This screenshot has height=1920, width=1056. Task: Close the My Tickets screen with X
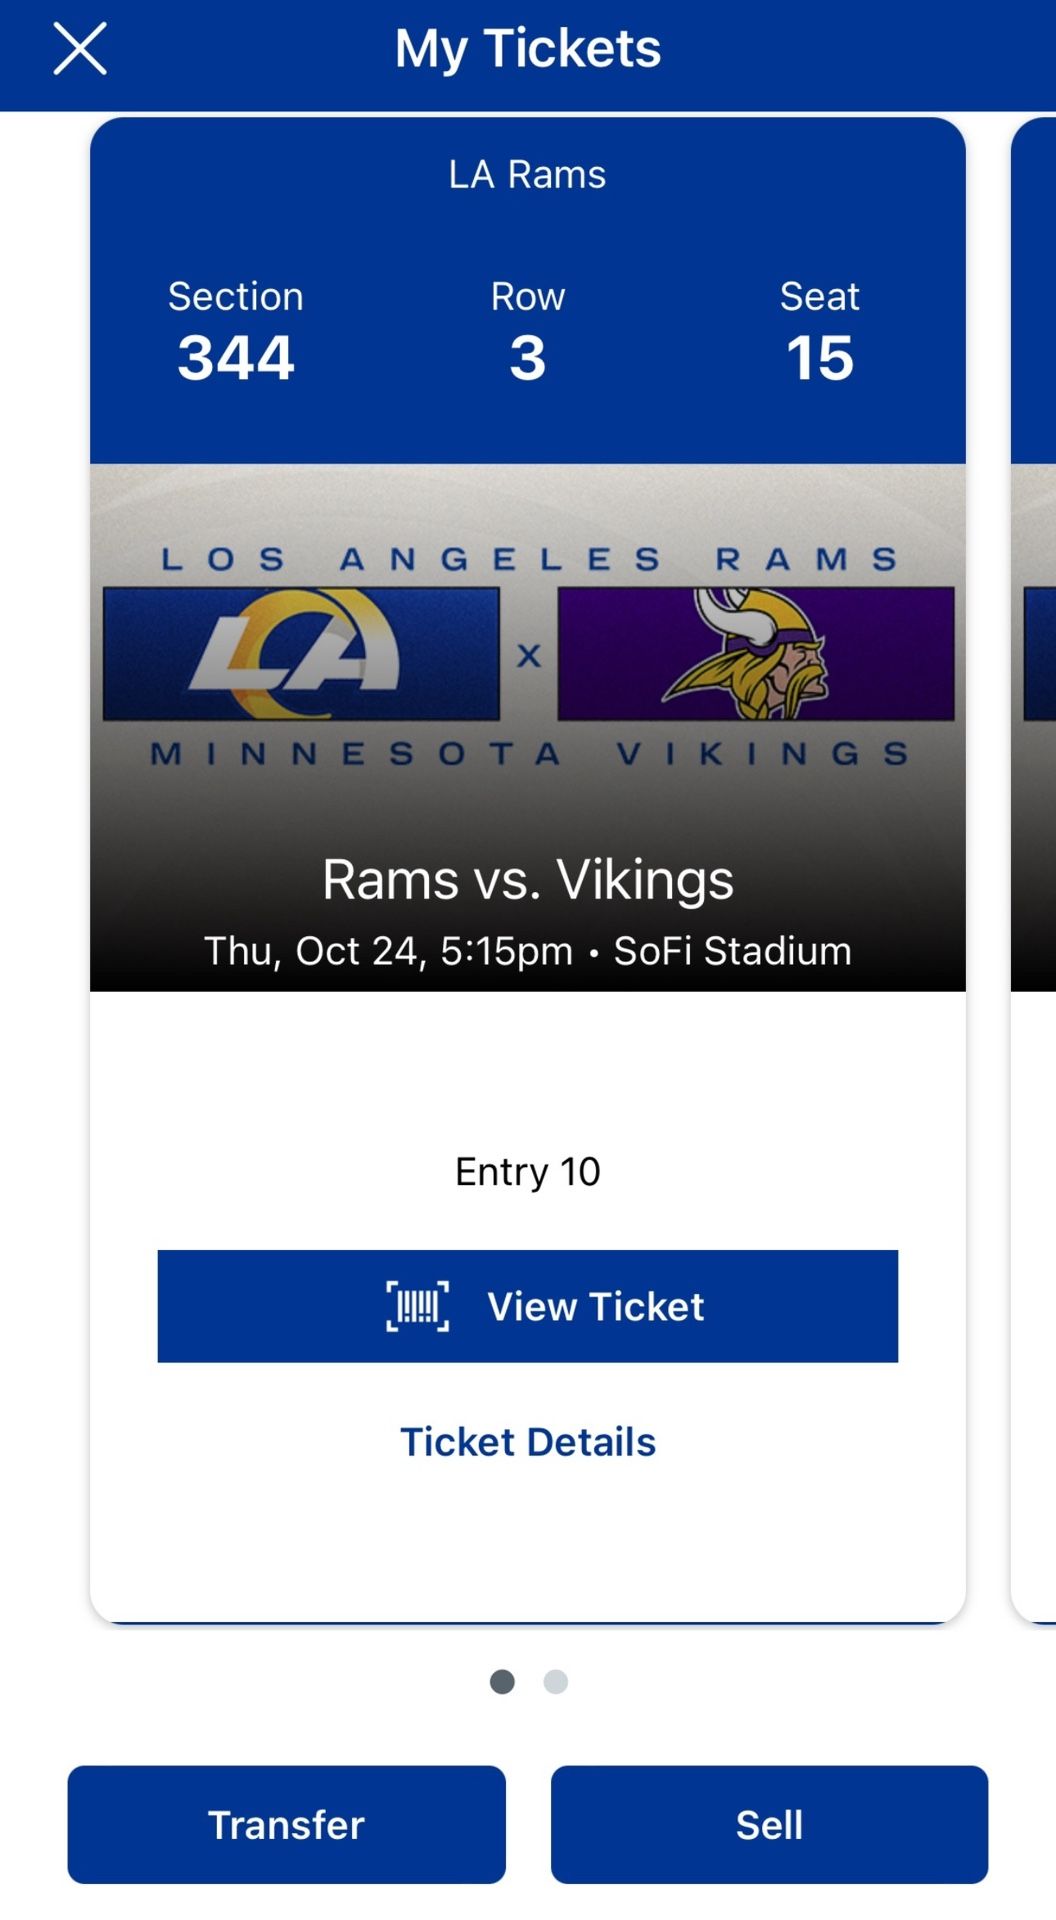point(80,49)
